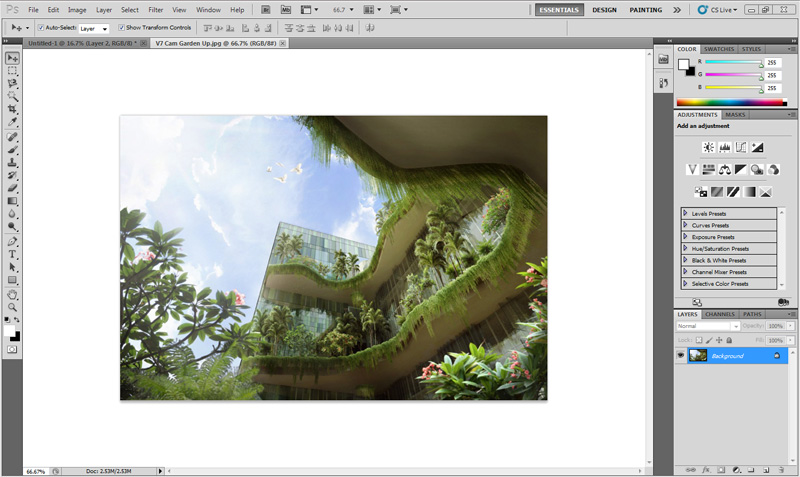Expand the Hue/Saturation Presets entry
The width and height of the screenshot is (800, 477).
pos(685,248)
